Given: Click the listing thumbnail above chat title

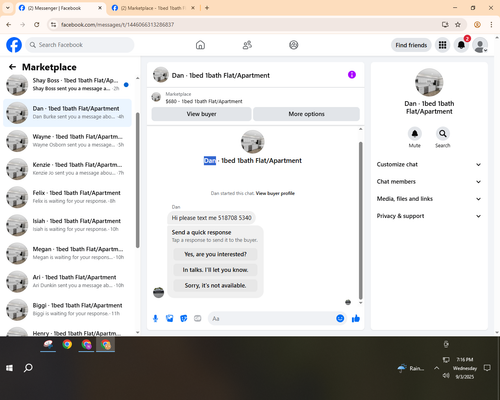Looking at the screenshot, I should coord(253,142).
